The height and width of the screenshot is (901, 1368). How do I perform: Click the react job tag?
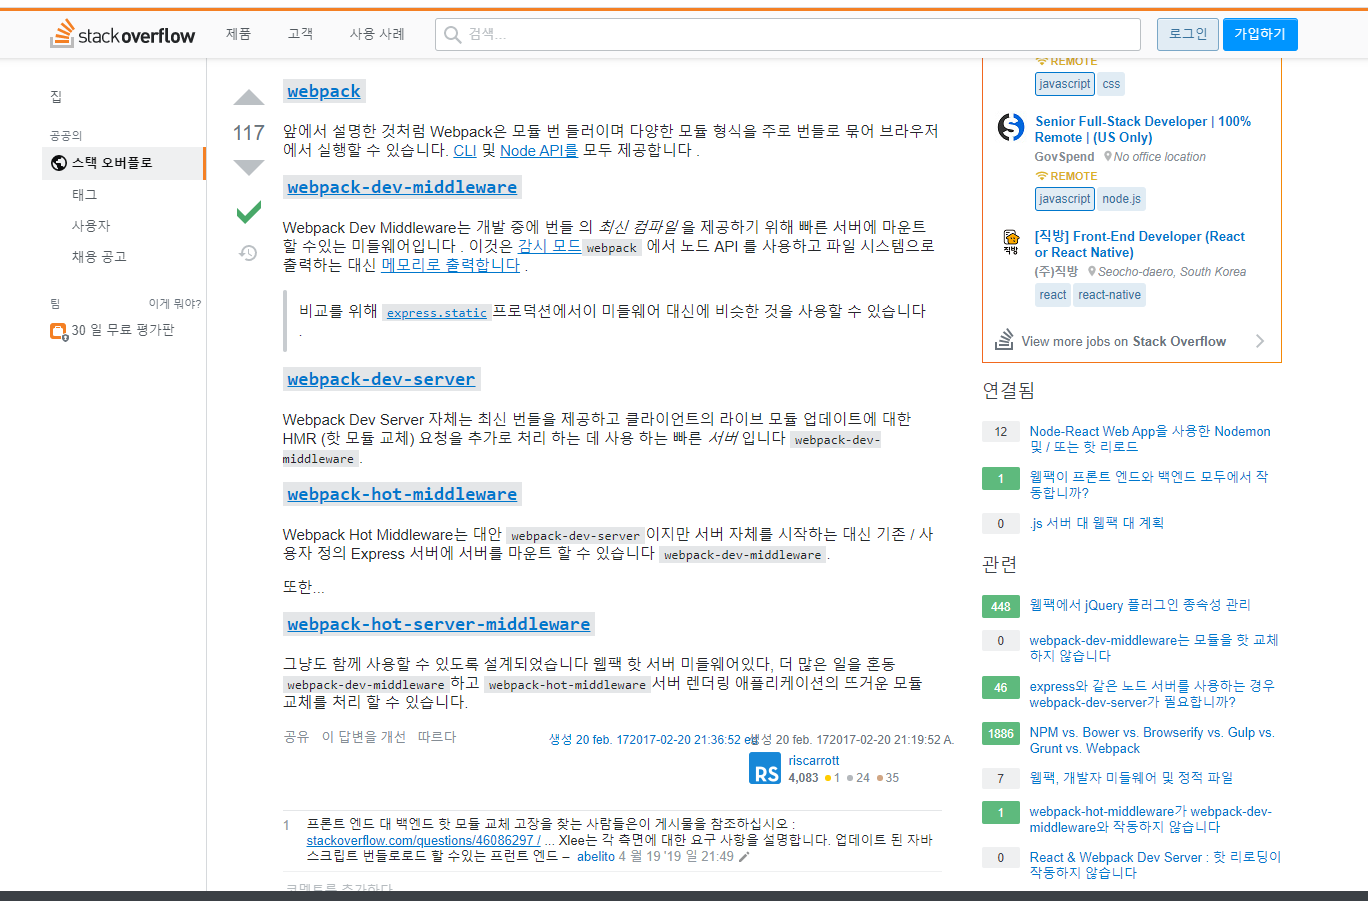coord(1053,295)
